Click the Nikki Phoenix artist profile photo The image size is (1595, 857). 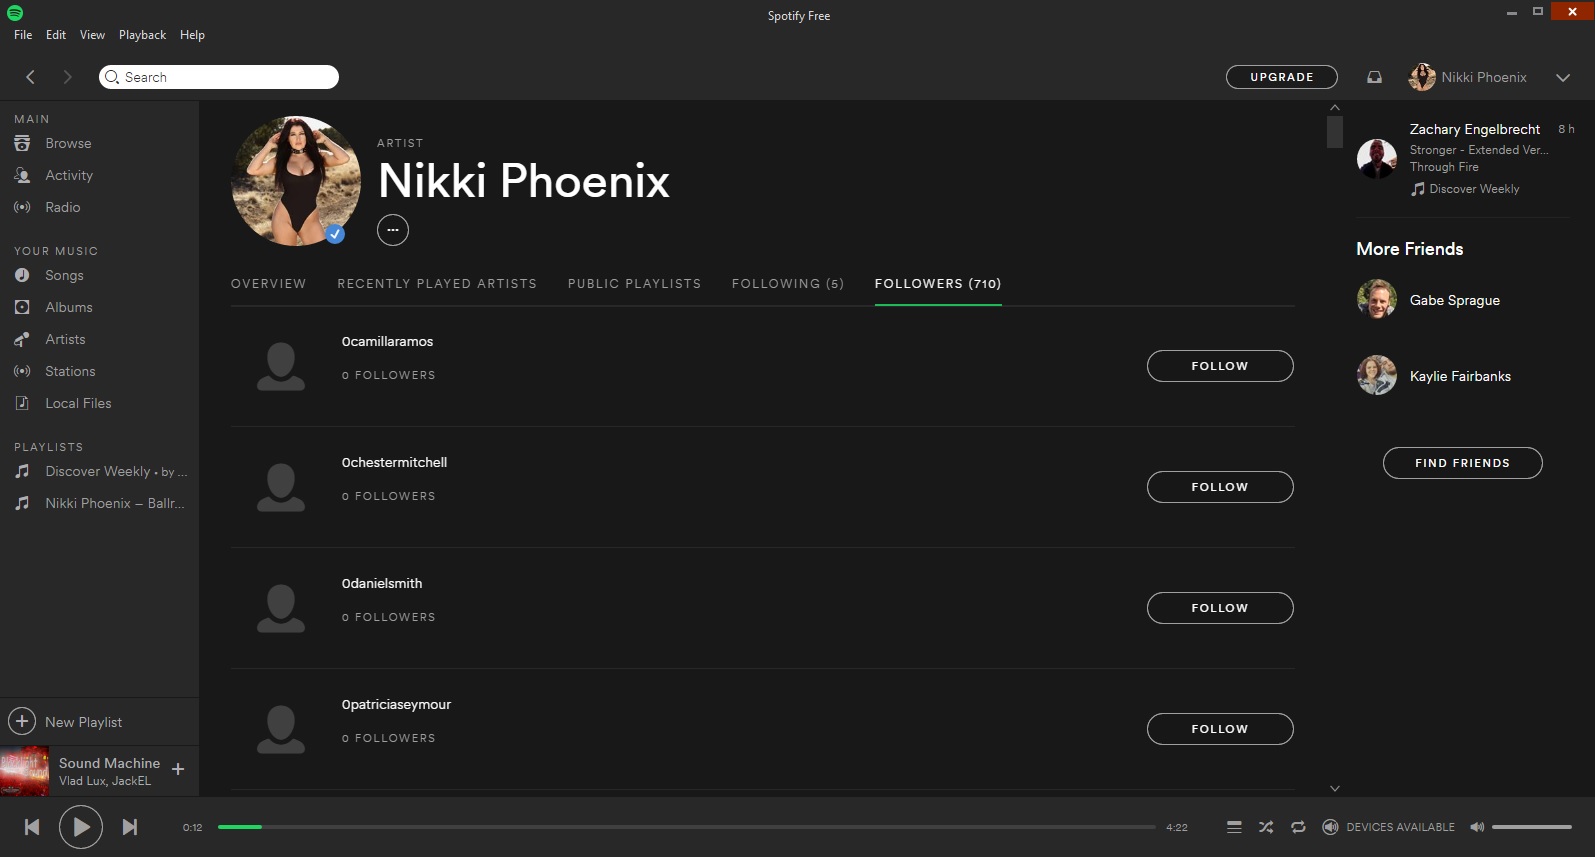click(296, 181)
